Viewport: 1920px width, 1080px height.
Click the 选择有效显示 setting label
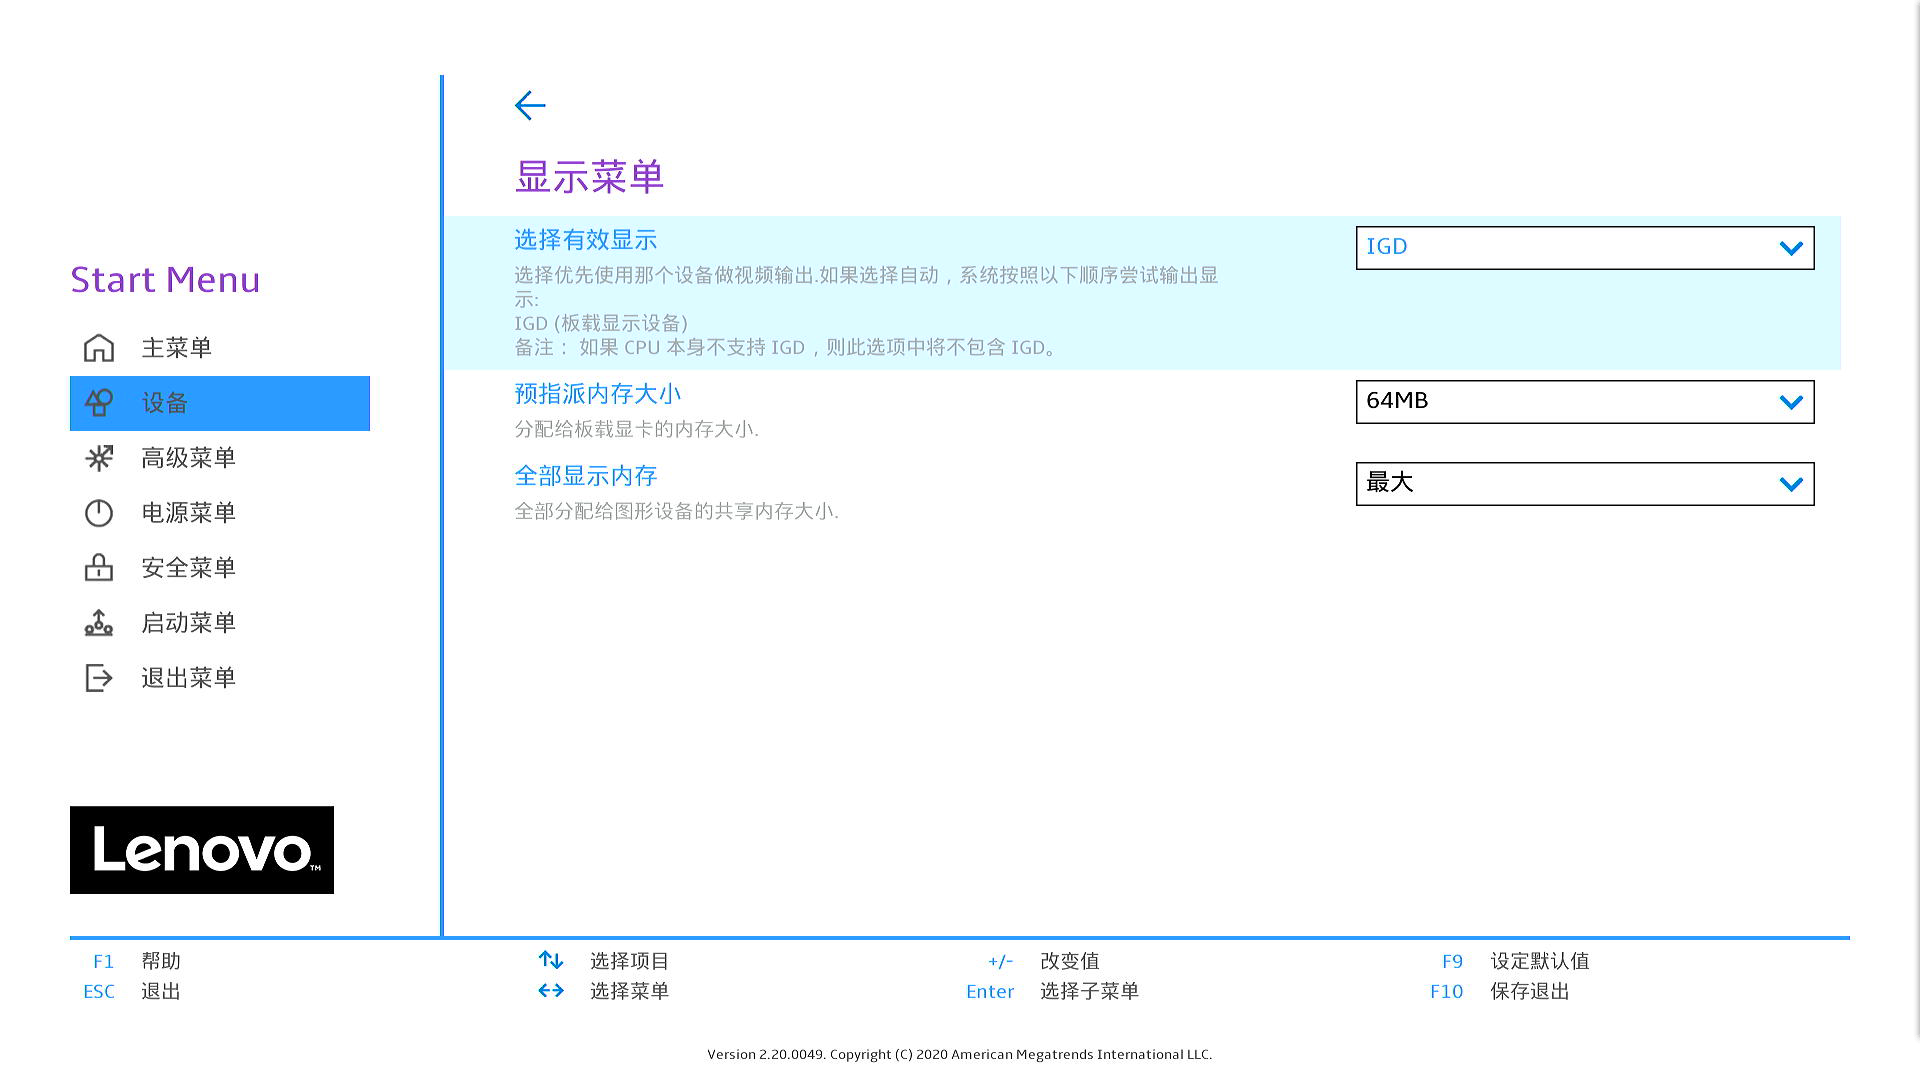point(585,240)
